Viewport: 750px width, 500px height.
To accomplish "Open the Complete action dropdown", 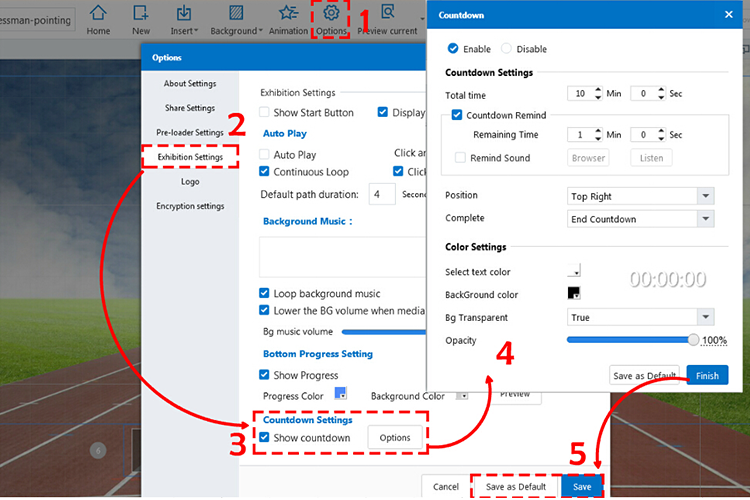I will [640, 219].
